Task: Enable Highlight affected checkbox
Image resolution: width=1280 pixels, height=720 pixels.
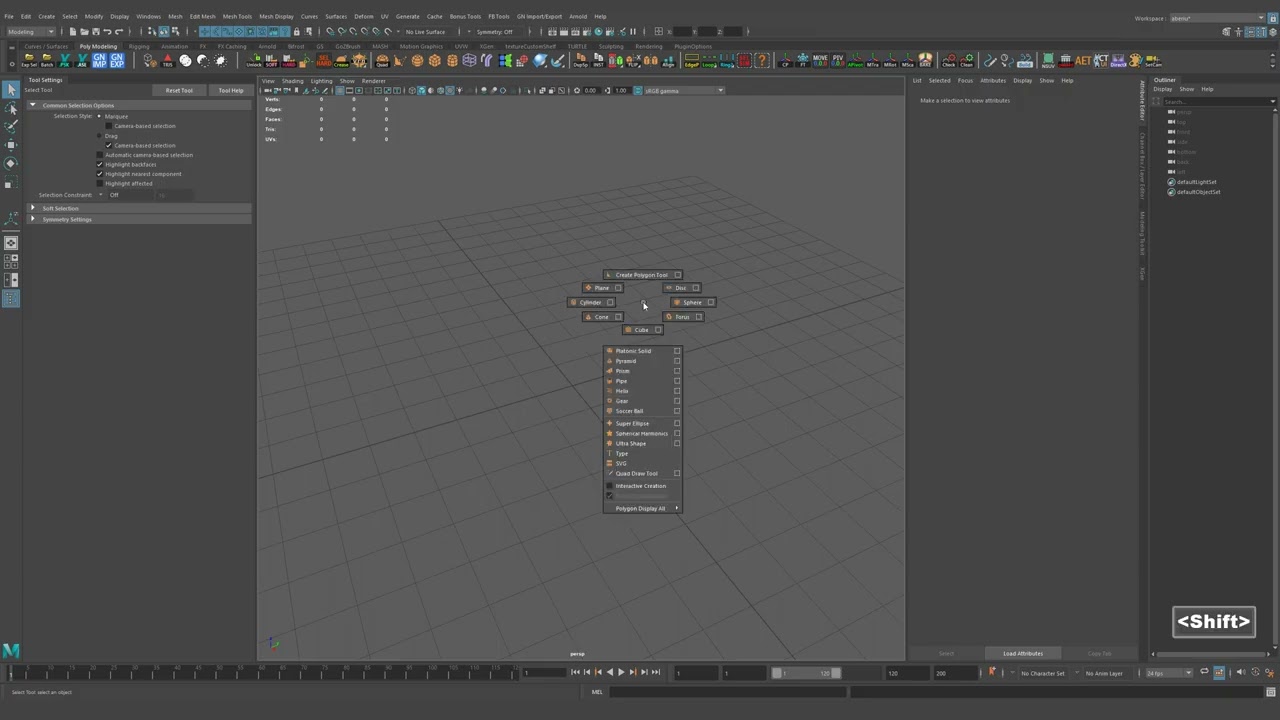Action: point(100,183)
